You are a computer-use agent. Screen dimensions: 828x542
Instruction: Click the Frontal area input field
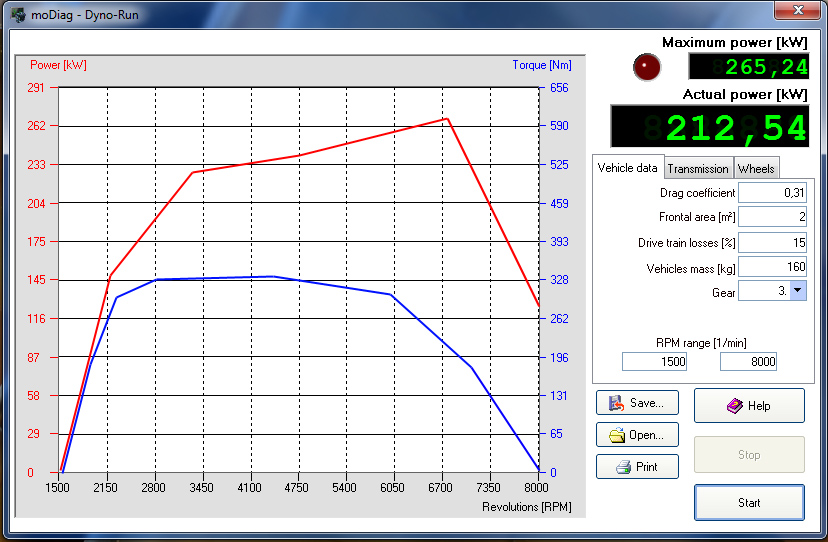coord(772,217)
